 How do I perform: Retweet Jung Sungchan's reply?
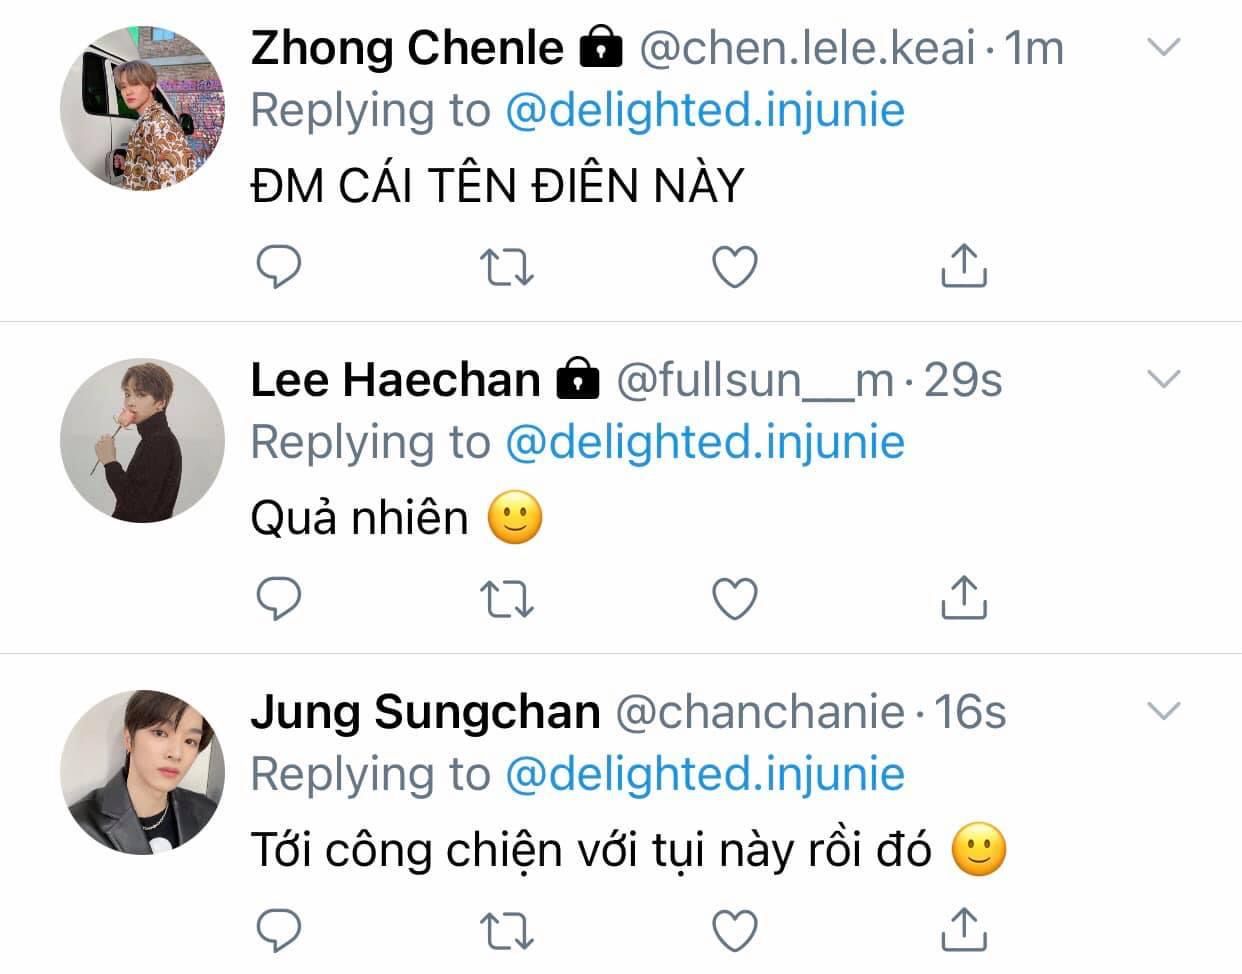[x=507, y=930]
